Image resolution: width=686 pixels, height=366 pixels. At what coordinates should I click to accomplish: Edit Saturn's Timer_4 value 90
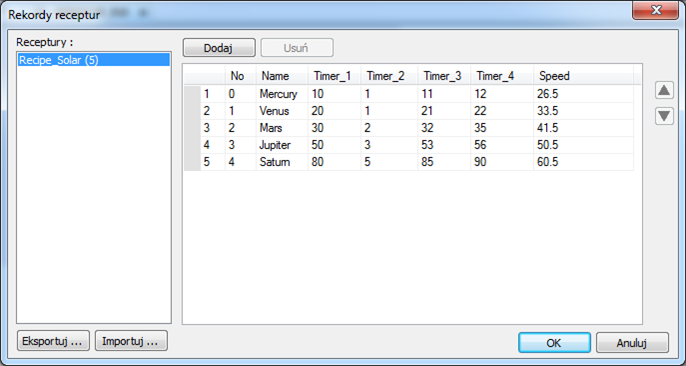click(502, 162)
